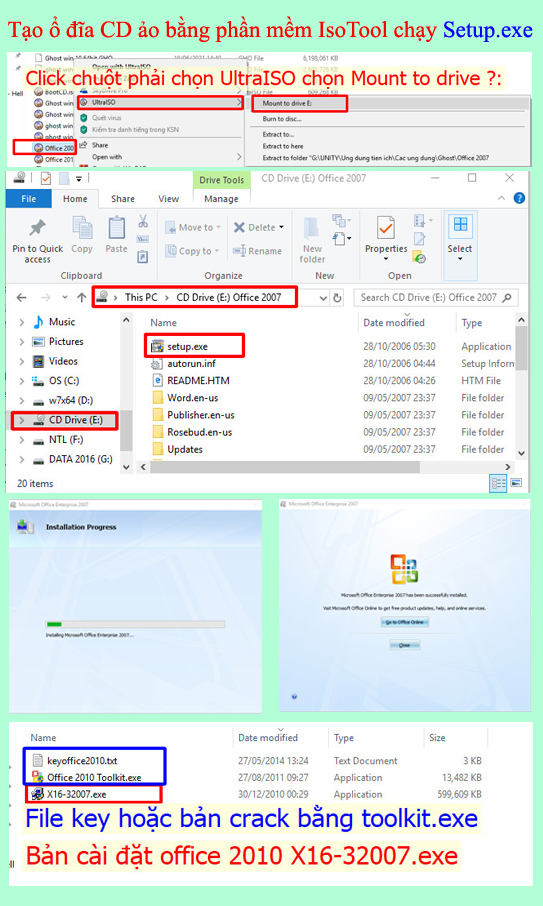Click the Paste clipboard icon
The width and height of the screenshot is (543, 906).
(116, 228)
